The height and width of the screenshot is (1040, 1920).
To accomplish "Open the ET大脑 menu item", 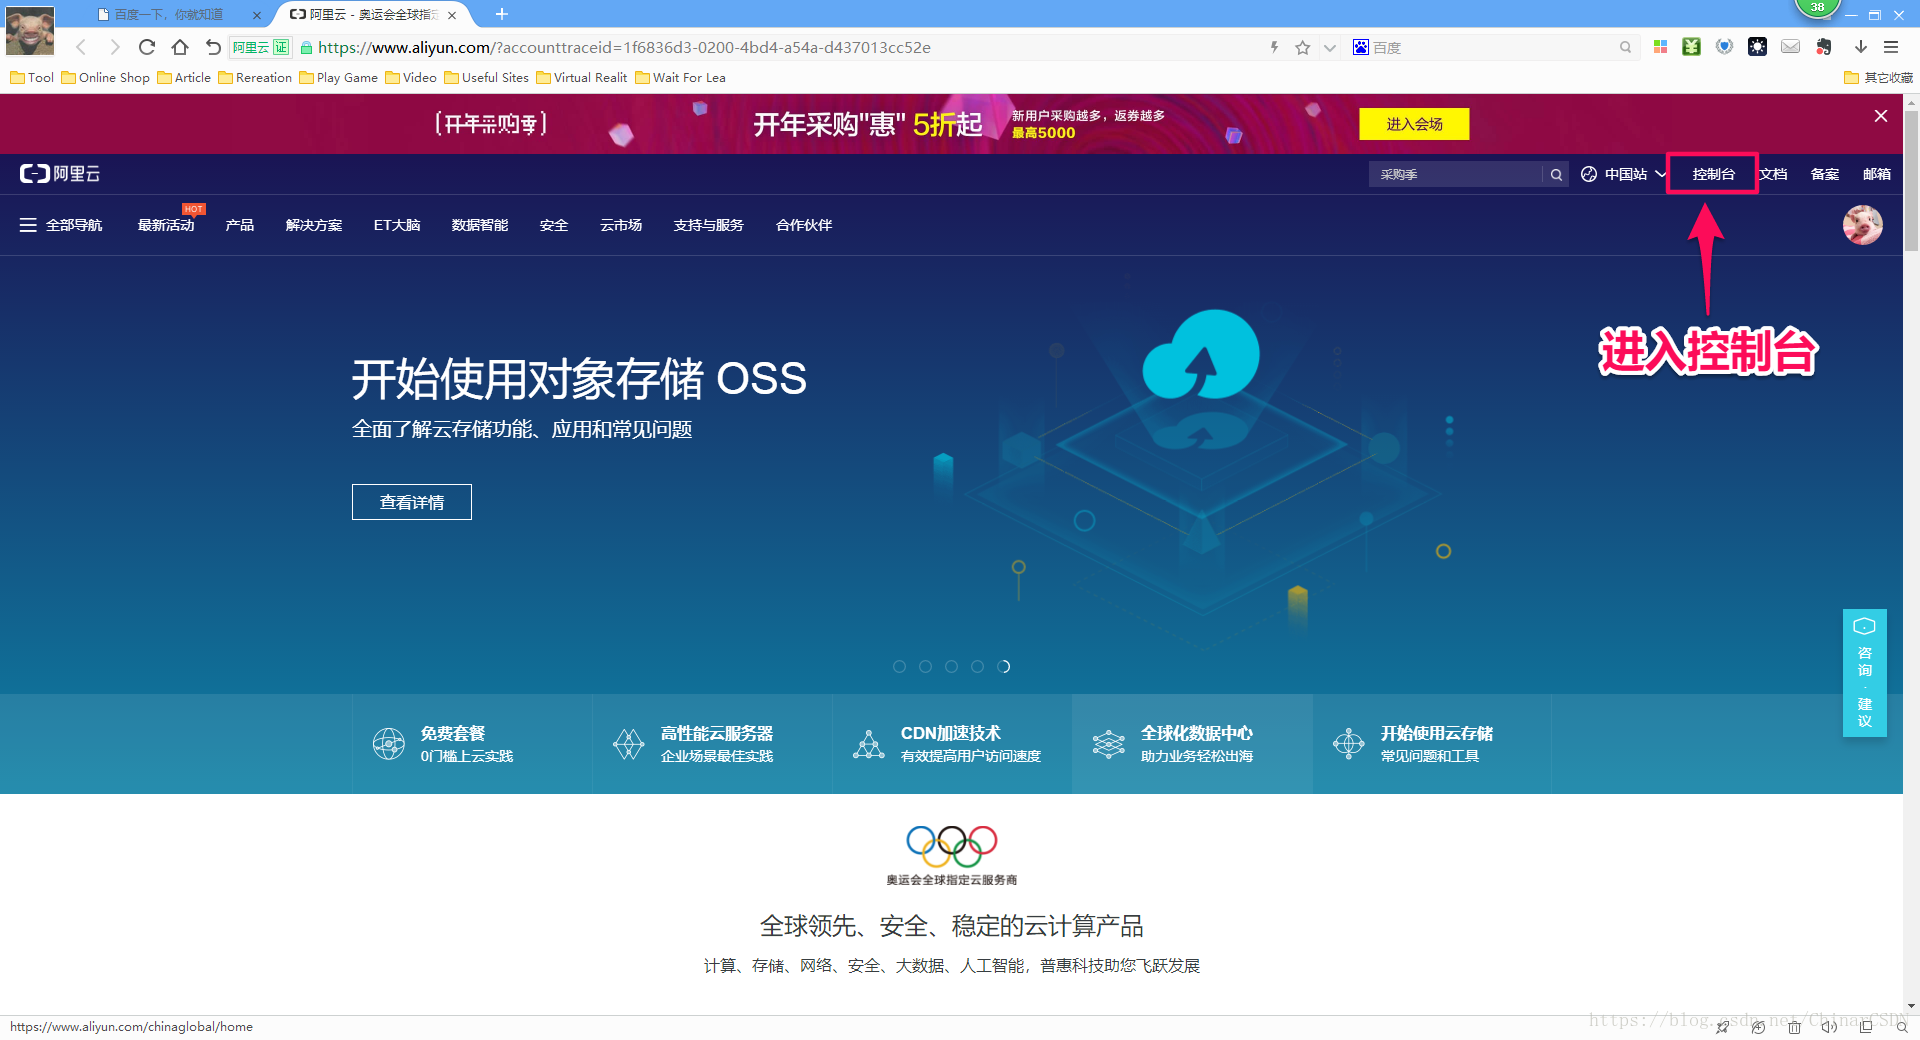I will click(397, 225).
